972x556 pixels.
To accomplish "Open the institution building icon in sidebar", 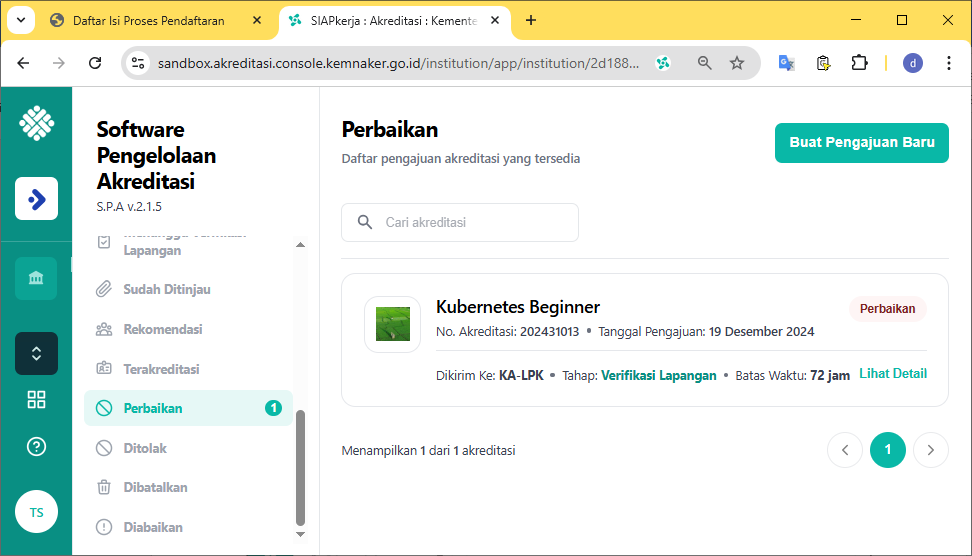I will (x=36, y=278).
